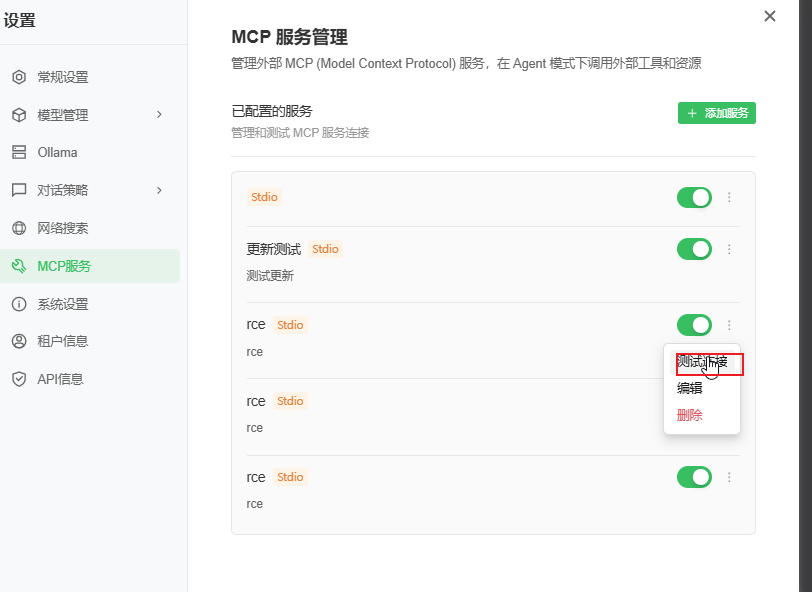Click the MCP 服务管理 title
Screen dimensions: 812x592
point(289,37)
